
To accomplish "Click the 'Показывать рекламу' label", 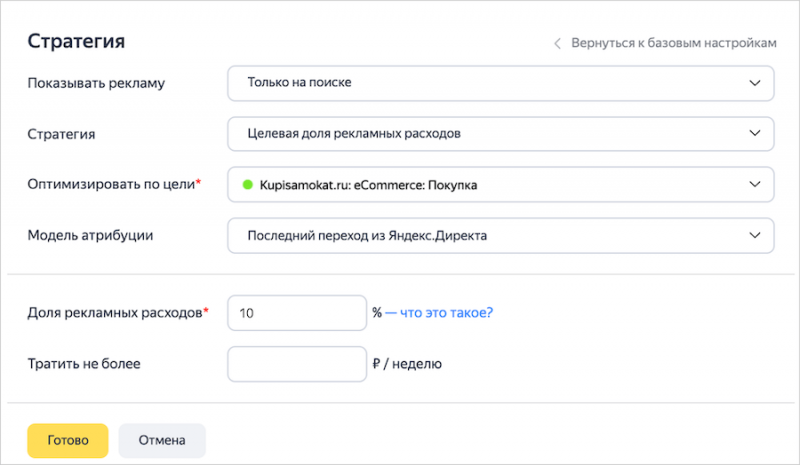I will pyautogui.click(x=96, y=84).
